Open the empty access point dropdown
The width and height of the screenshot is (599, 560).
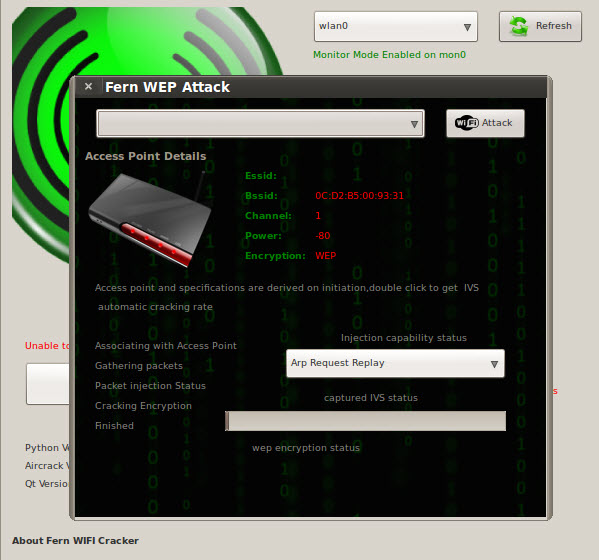(261, 123)
